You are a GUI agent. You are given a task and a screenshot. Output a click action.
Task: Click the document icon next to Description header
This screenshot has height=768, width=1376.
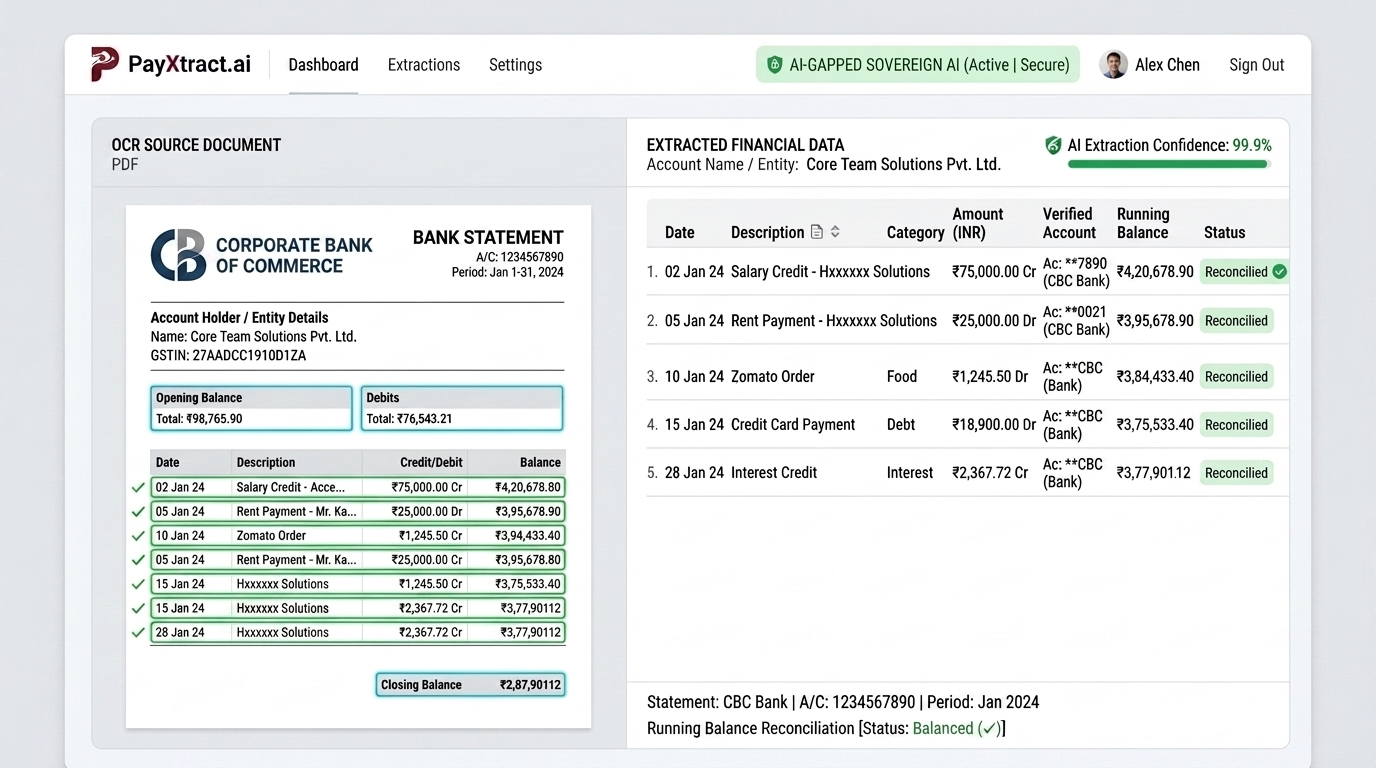817,232
